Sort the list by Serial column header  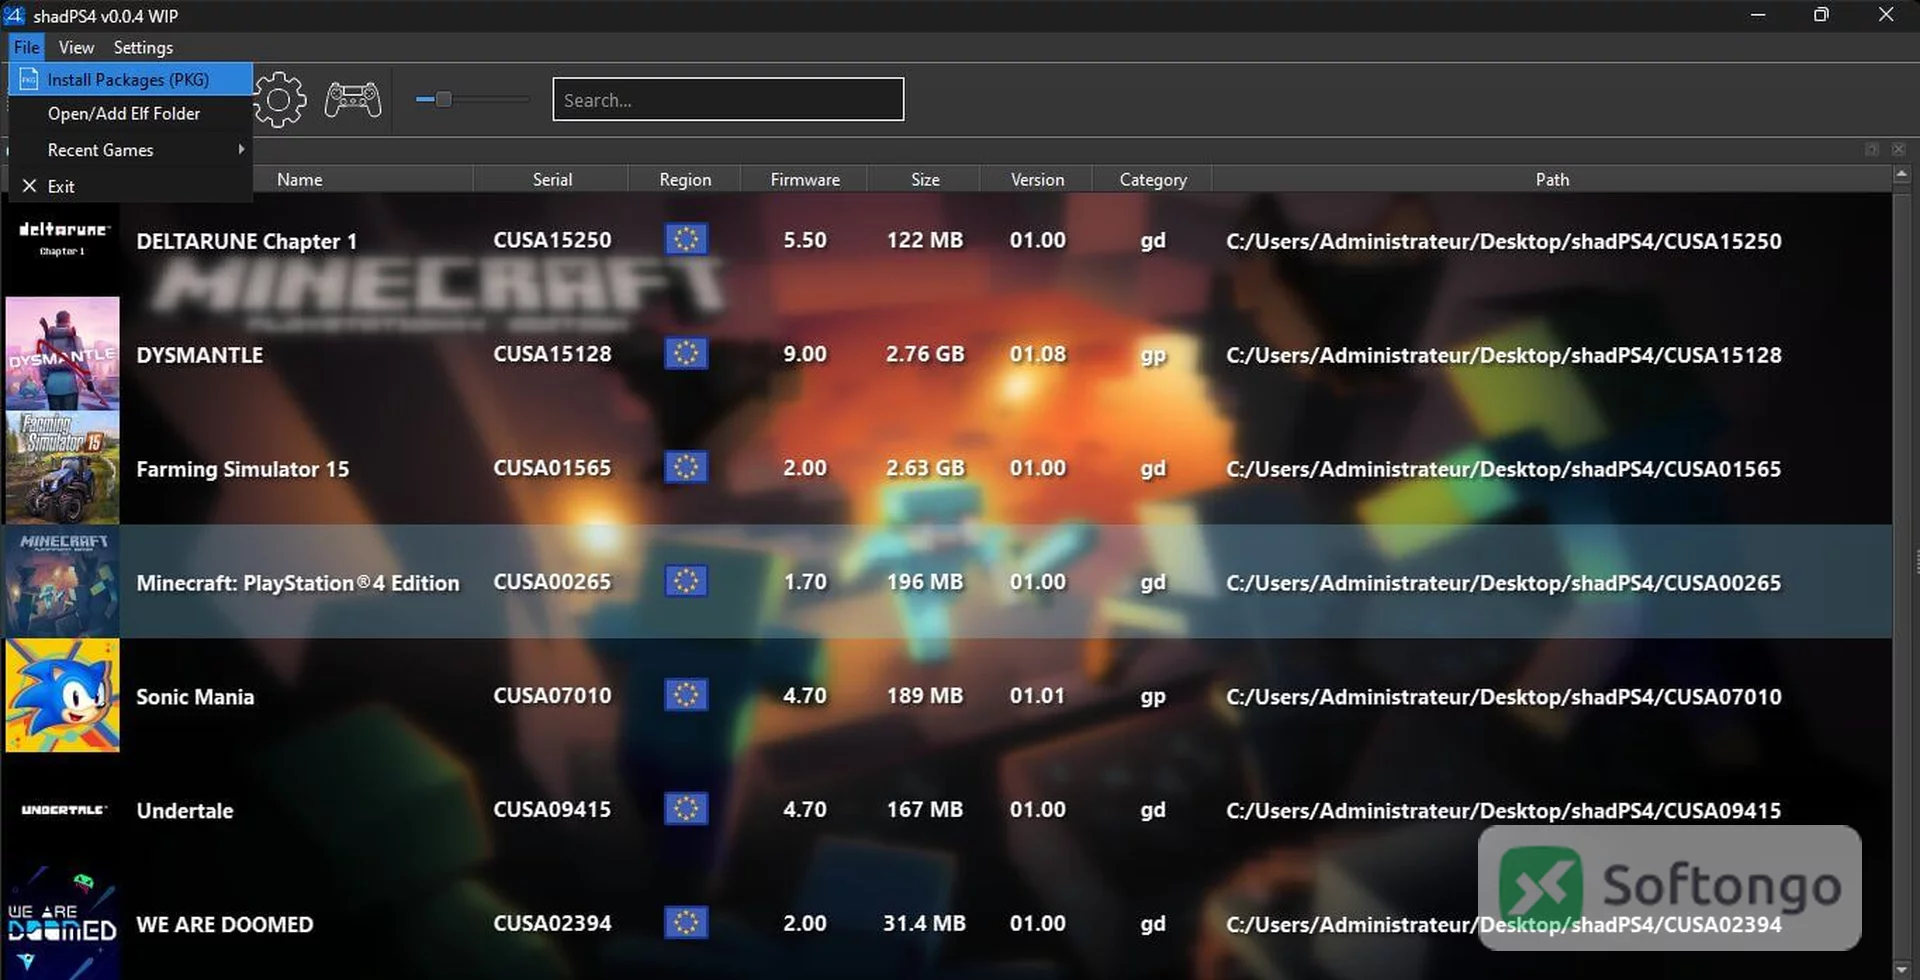click(x=552, y=179)
